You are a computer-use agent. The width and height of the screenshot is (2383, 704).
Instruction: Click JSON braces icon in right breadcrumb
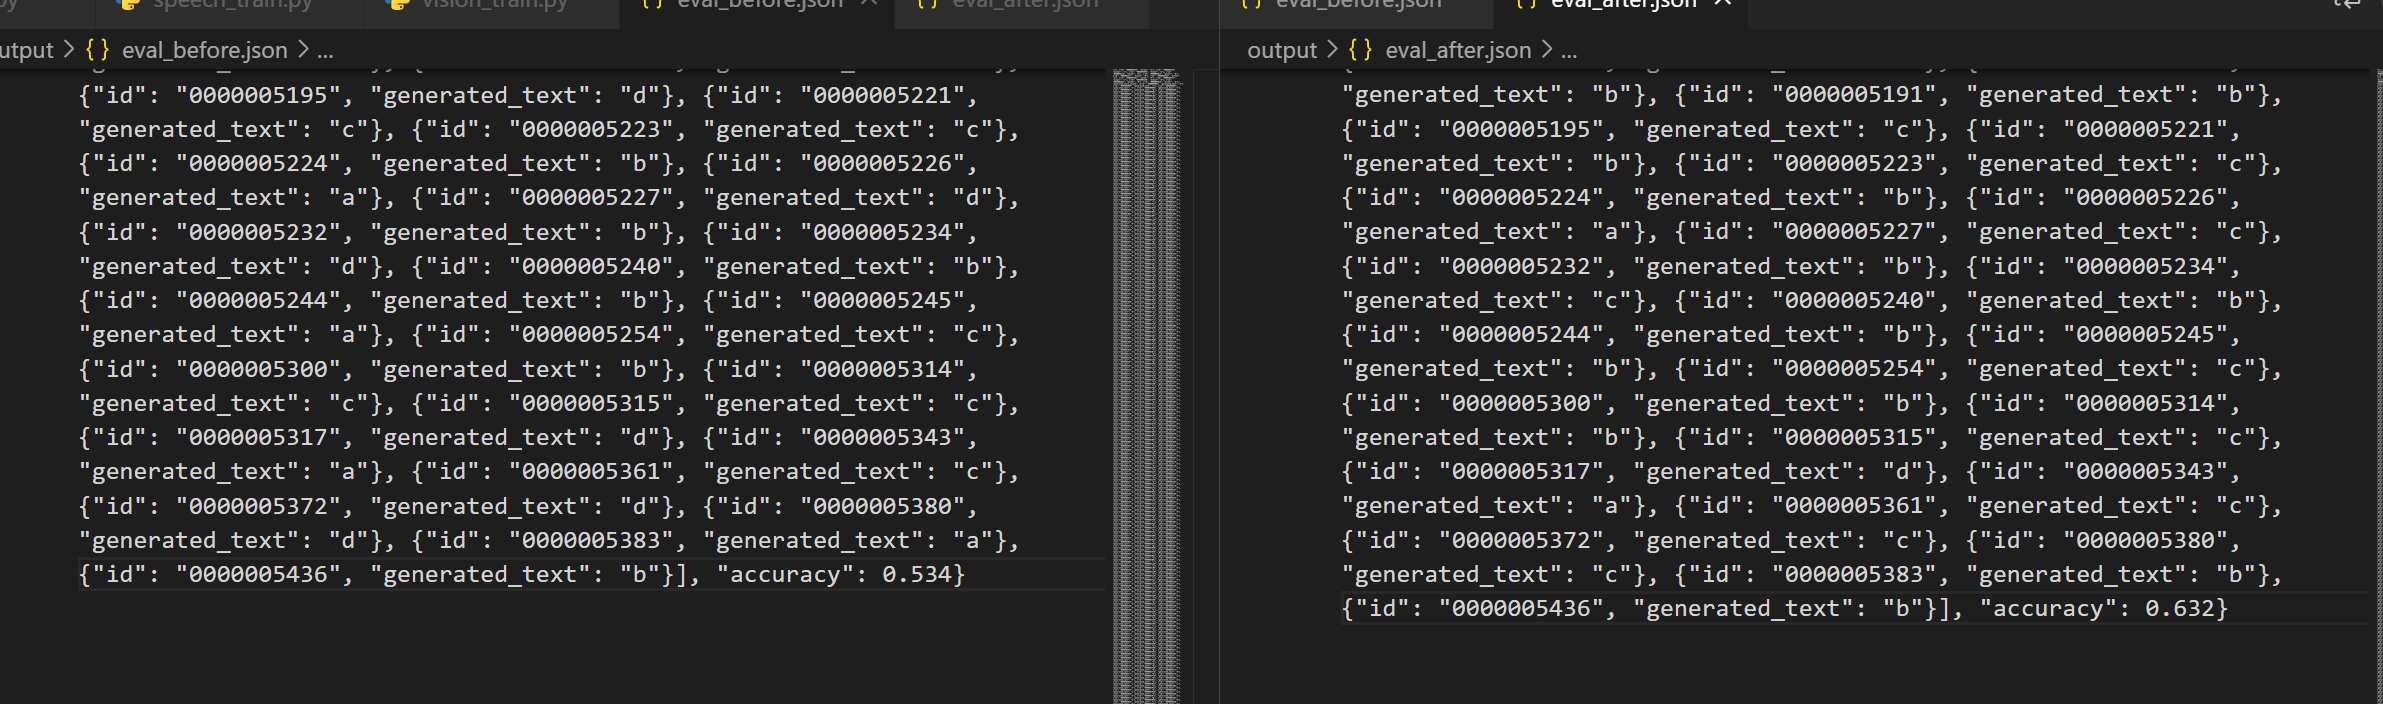[x=1360, y=50]
